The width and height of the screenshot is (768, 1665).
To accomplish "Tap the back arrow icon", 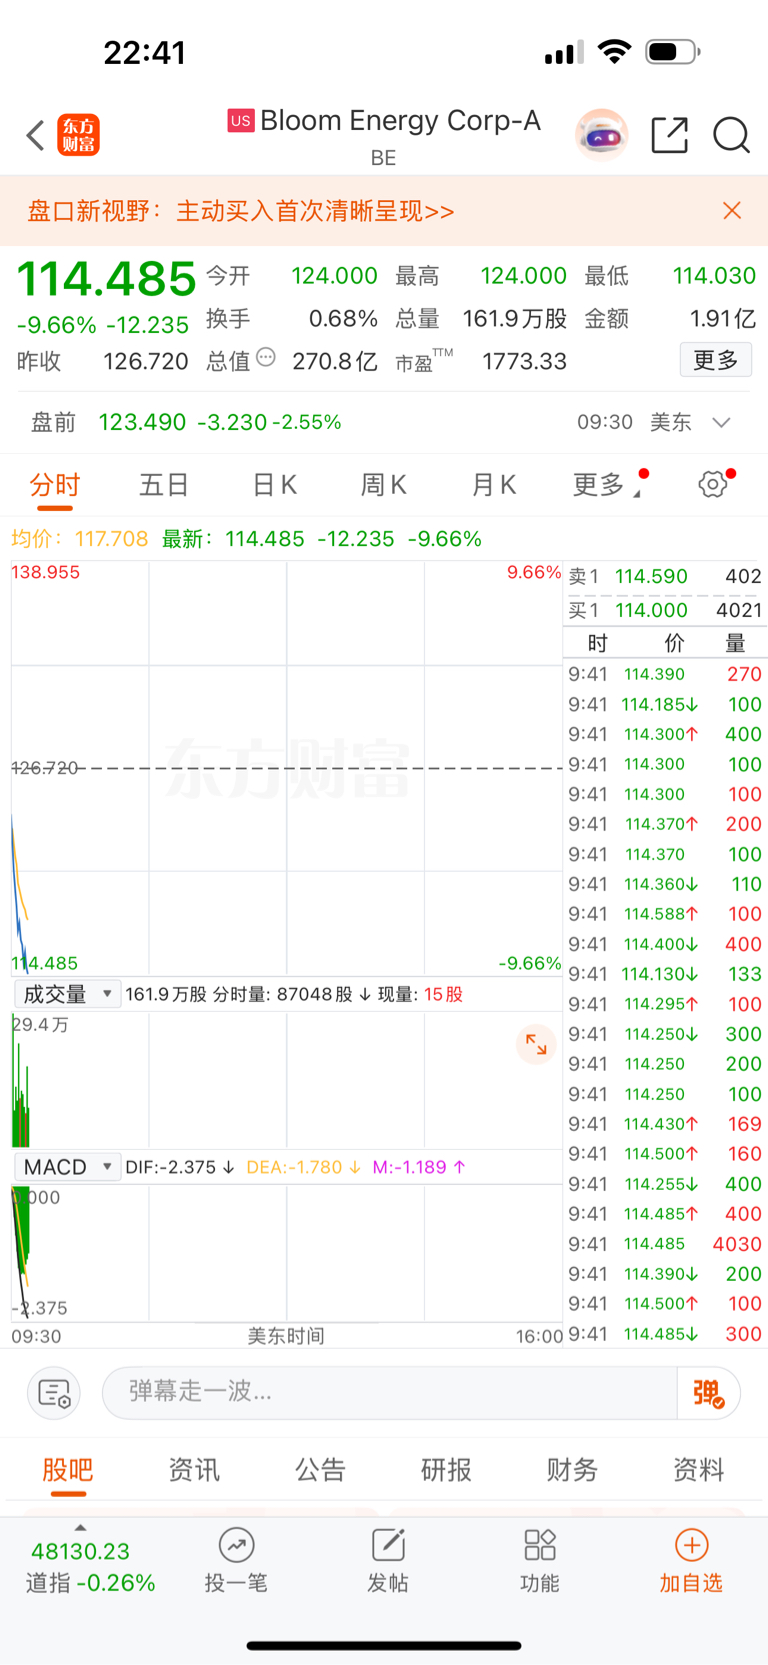I will [x=35, y=135].
